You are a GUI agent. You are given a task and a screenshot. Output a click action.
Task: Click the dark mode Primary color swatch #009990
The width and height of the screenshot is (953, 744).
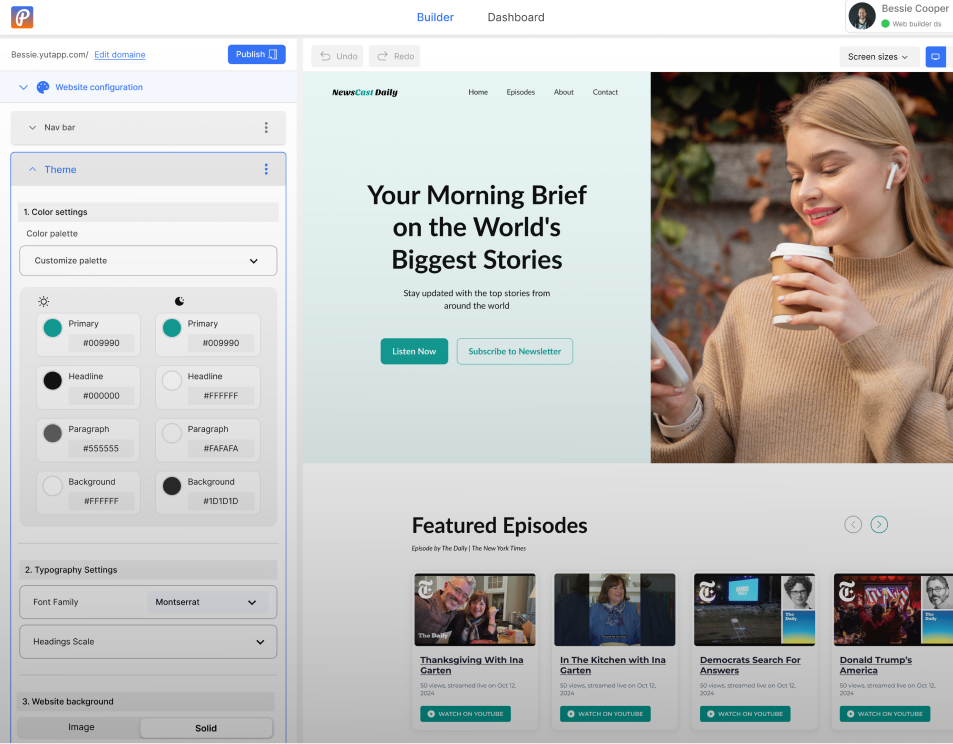pyautogui.click(x=171, y=329)
